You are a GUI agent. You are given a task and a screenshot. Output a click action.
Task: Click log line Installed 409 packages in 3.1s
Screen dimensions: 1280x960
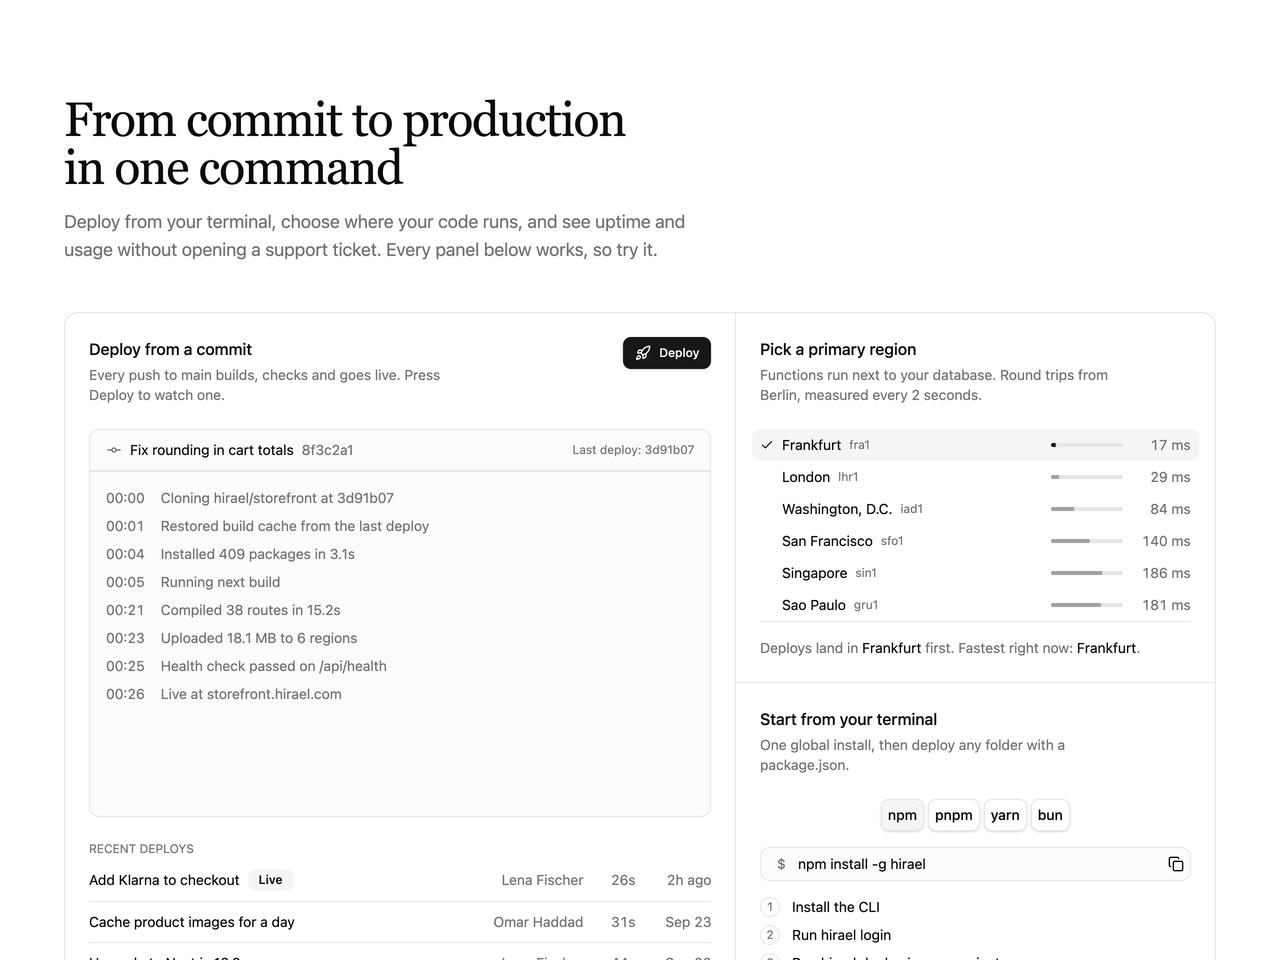pos(258,554)
